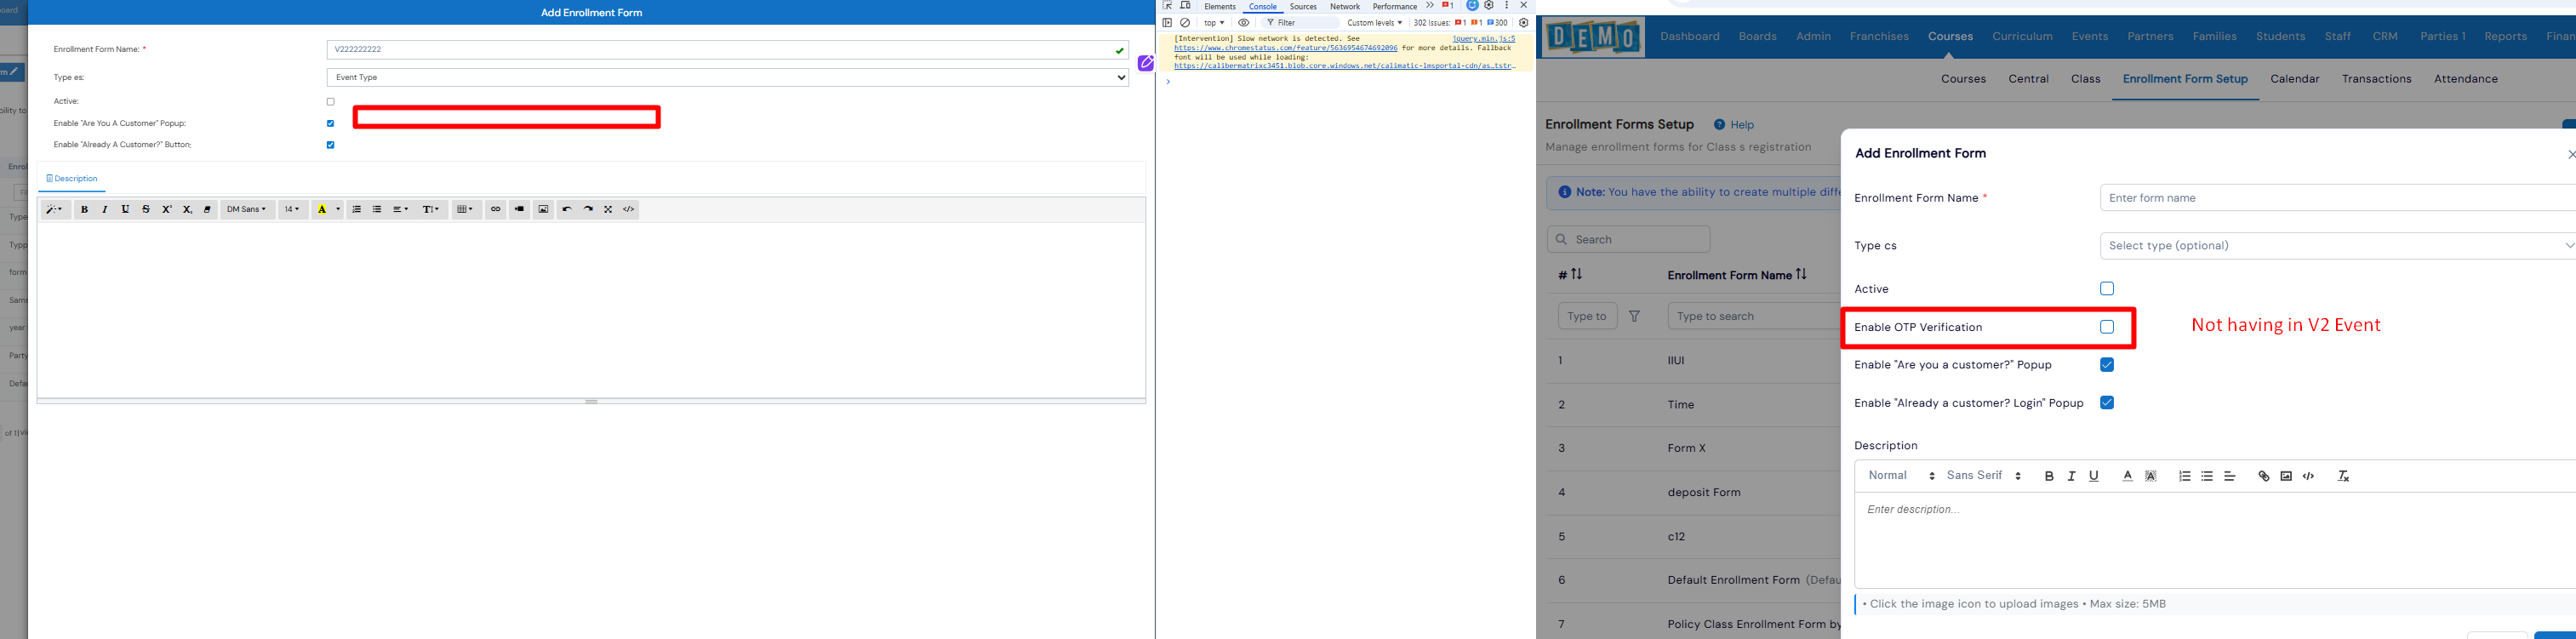Uncheck "Already a customer? Login" Popup
The image size is (2576, 639).
click(2107, 403)
